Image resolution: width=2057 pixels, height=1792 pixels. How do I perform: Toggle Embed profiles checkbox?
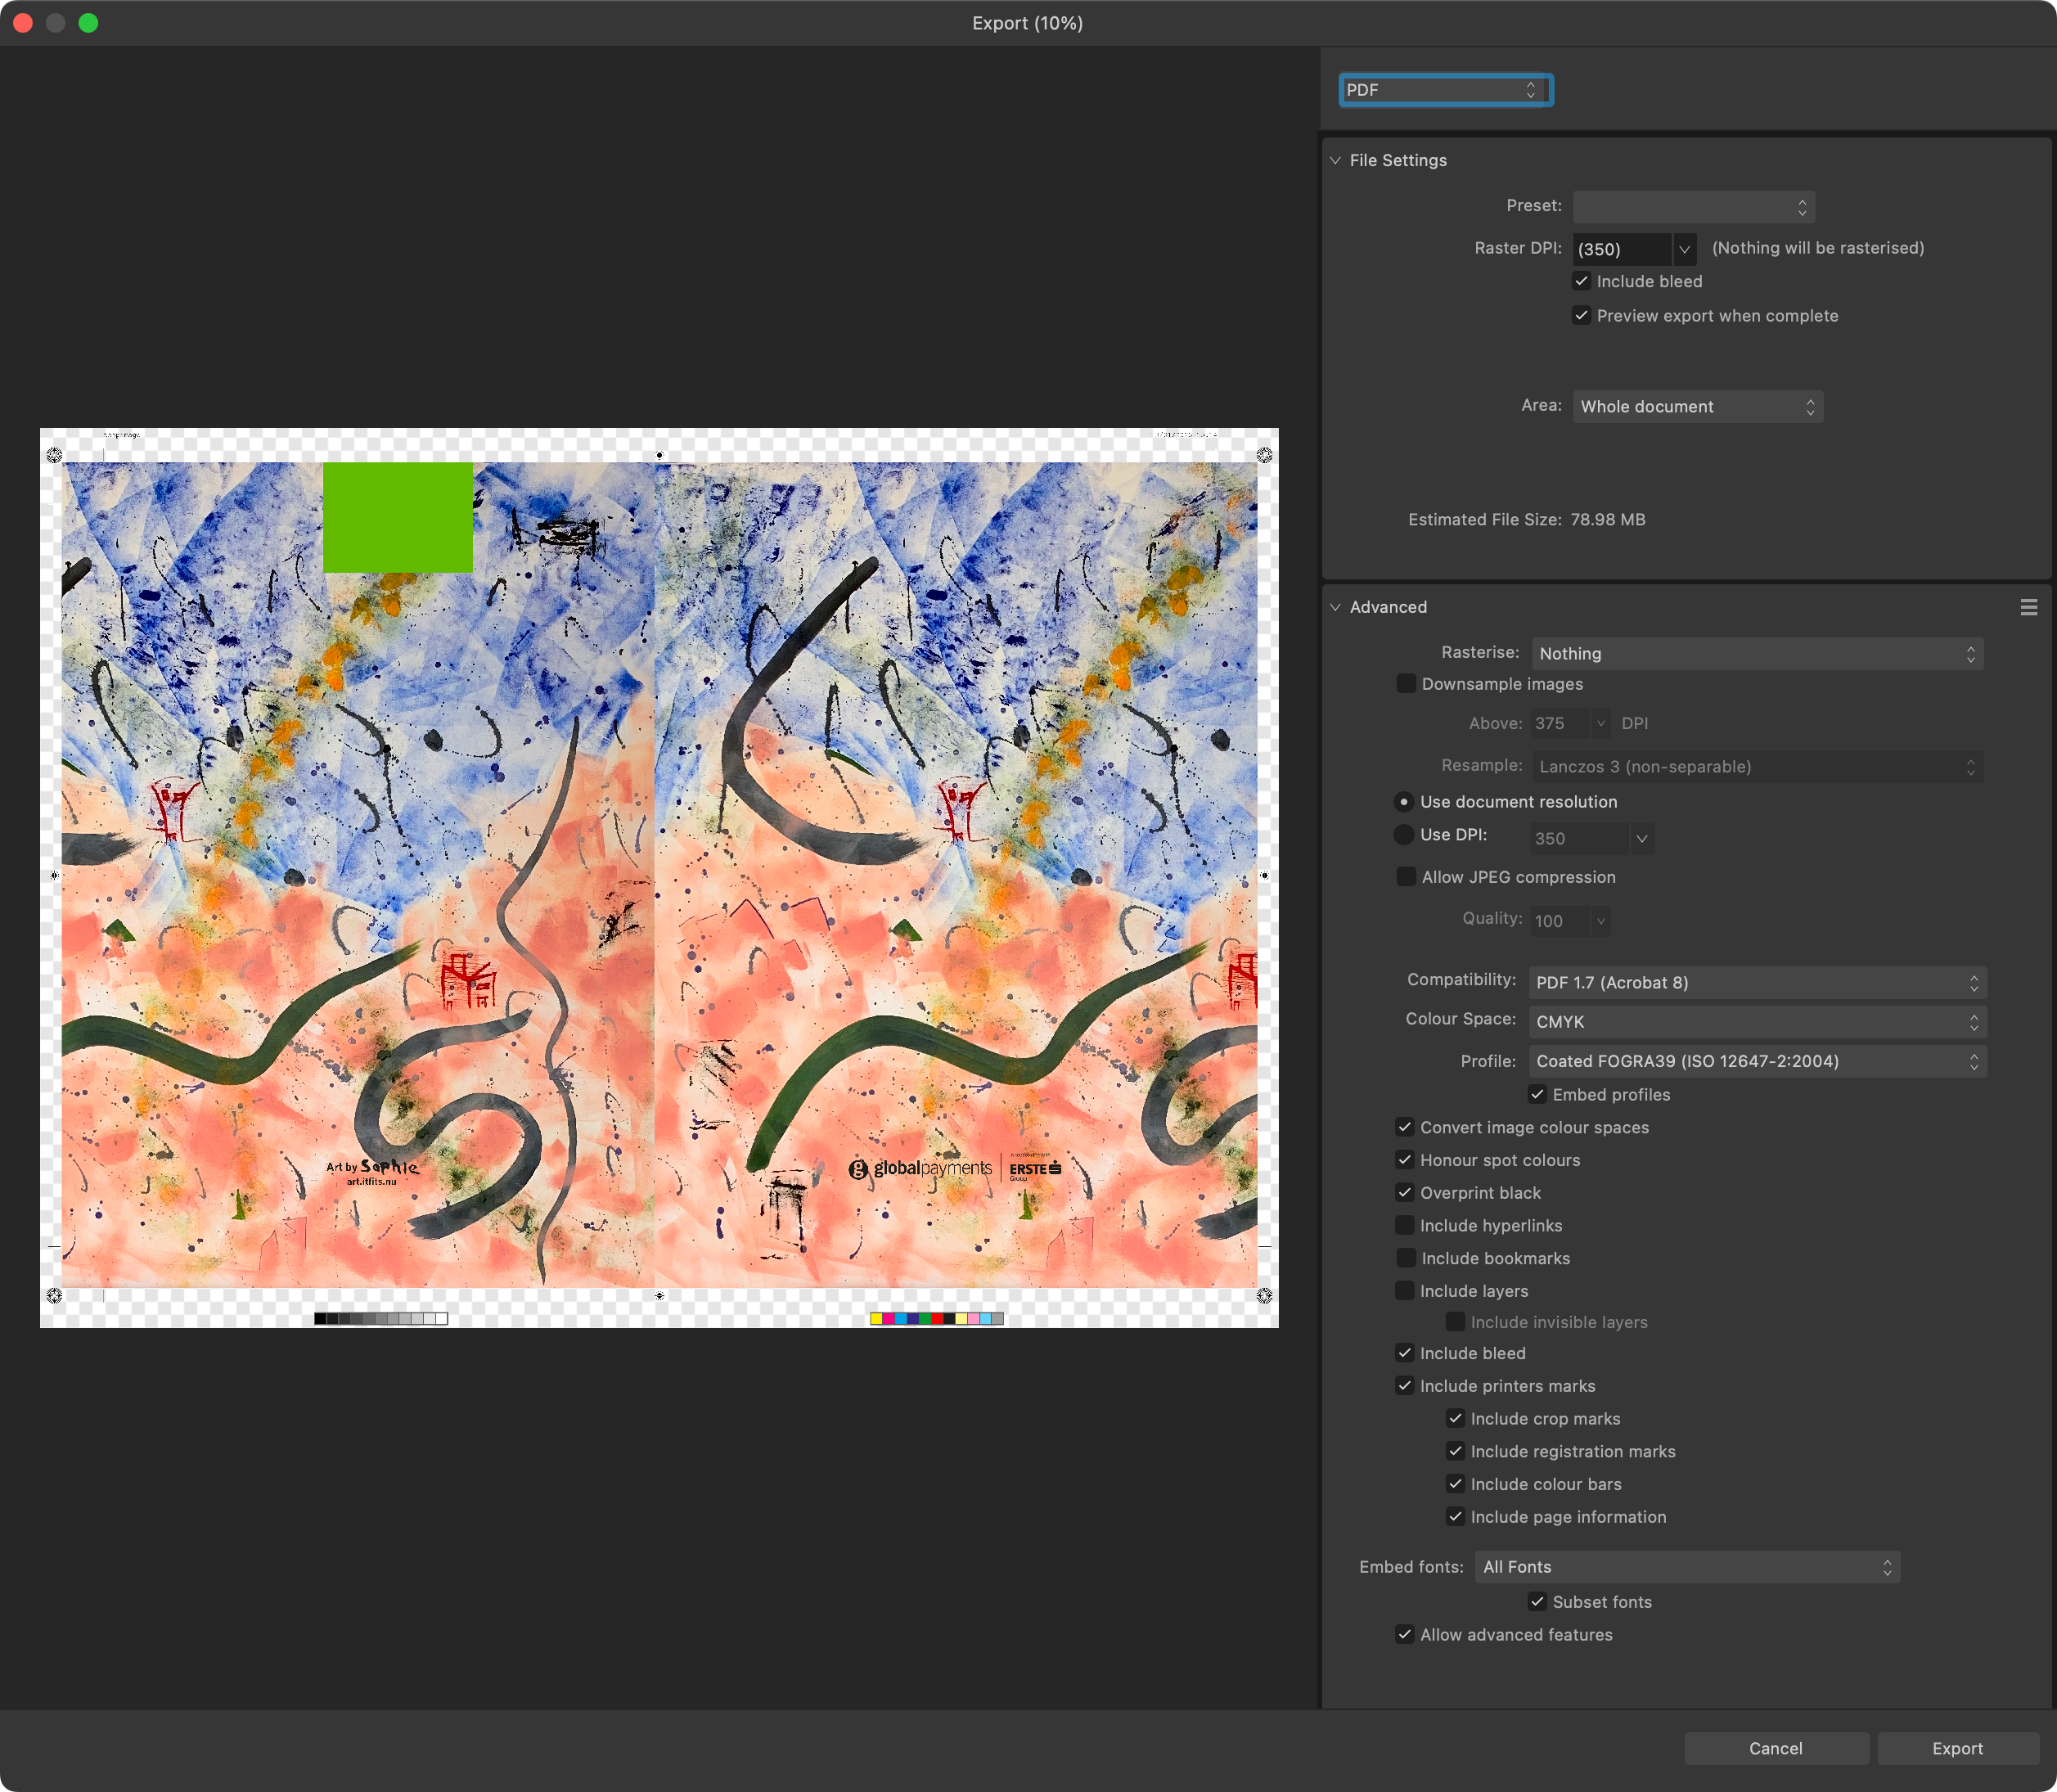pyautogui.click(x=1537, y=1095)
